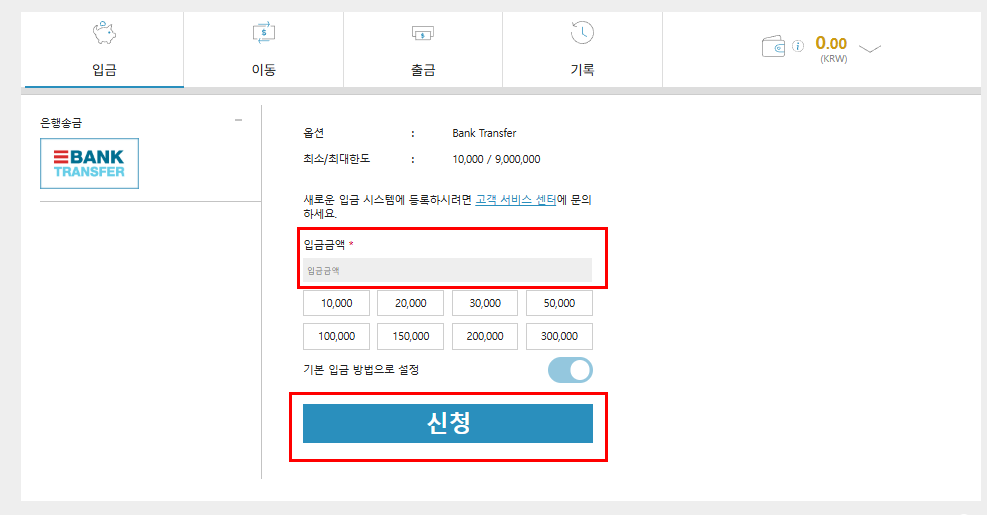
Task: Click the withdrawal cash icon
Action: (x=422, y=33)
